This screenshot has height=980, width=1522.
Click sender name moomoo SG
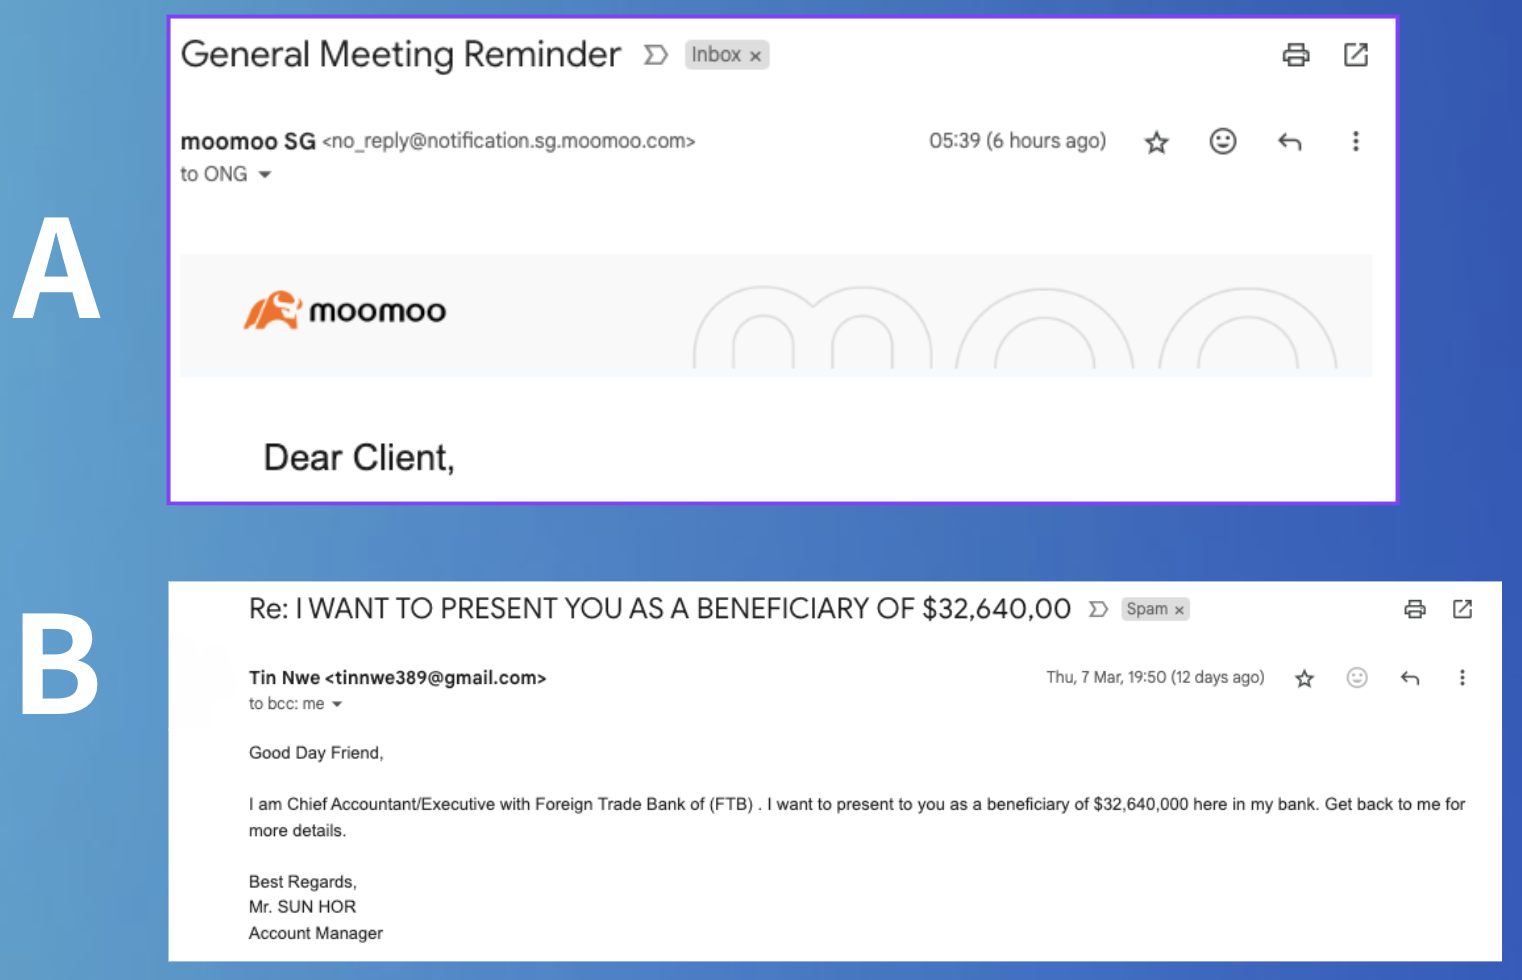248,142
